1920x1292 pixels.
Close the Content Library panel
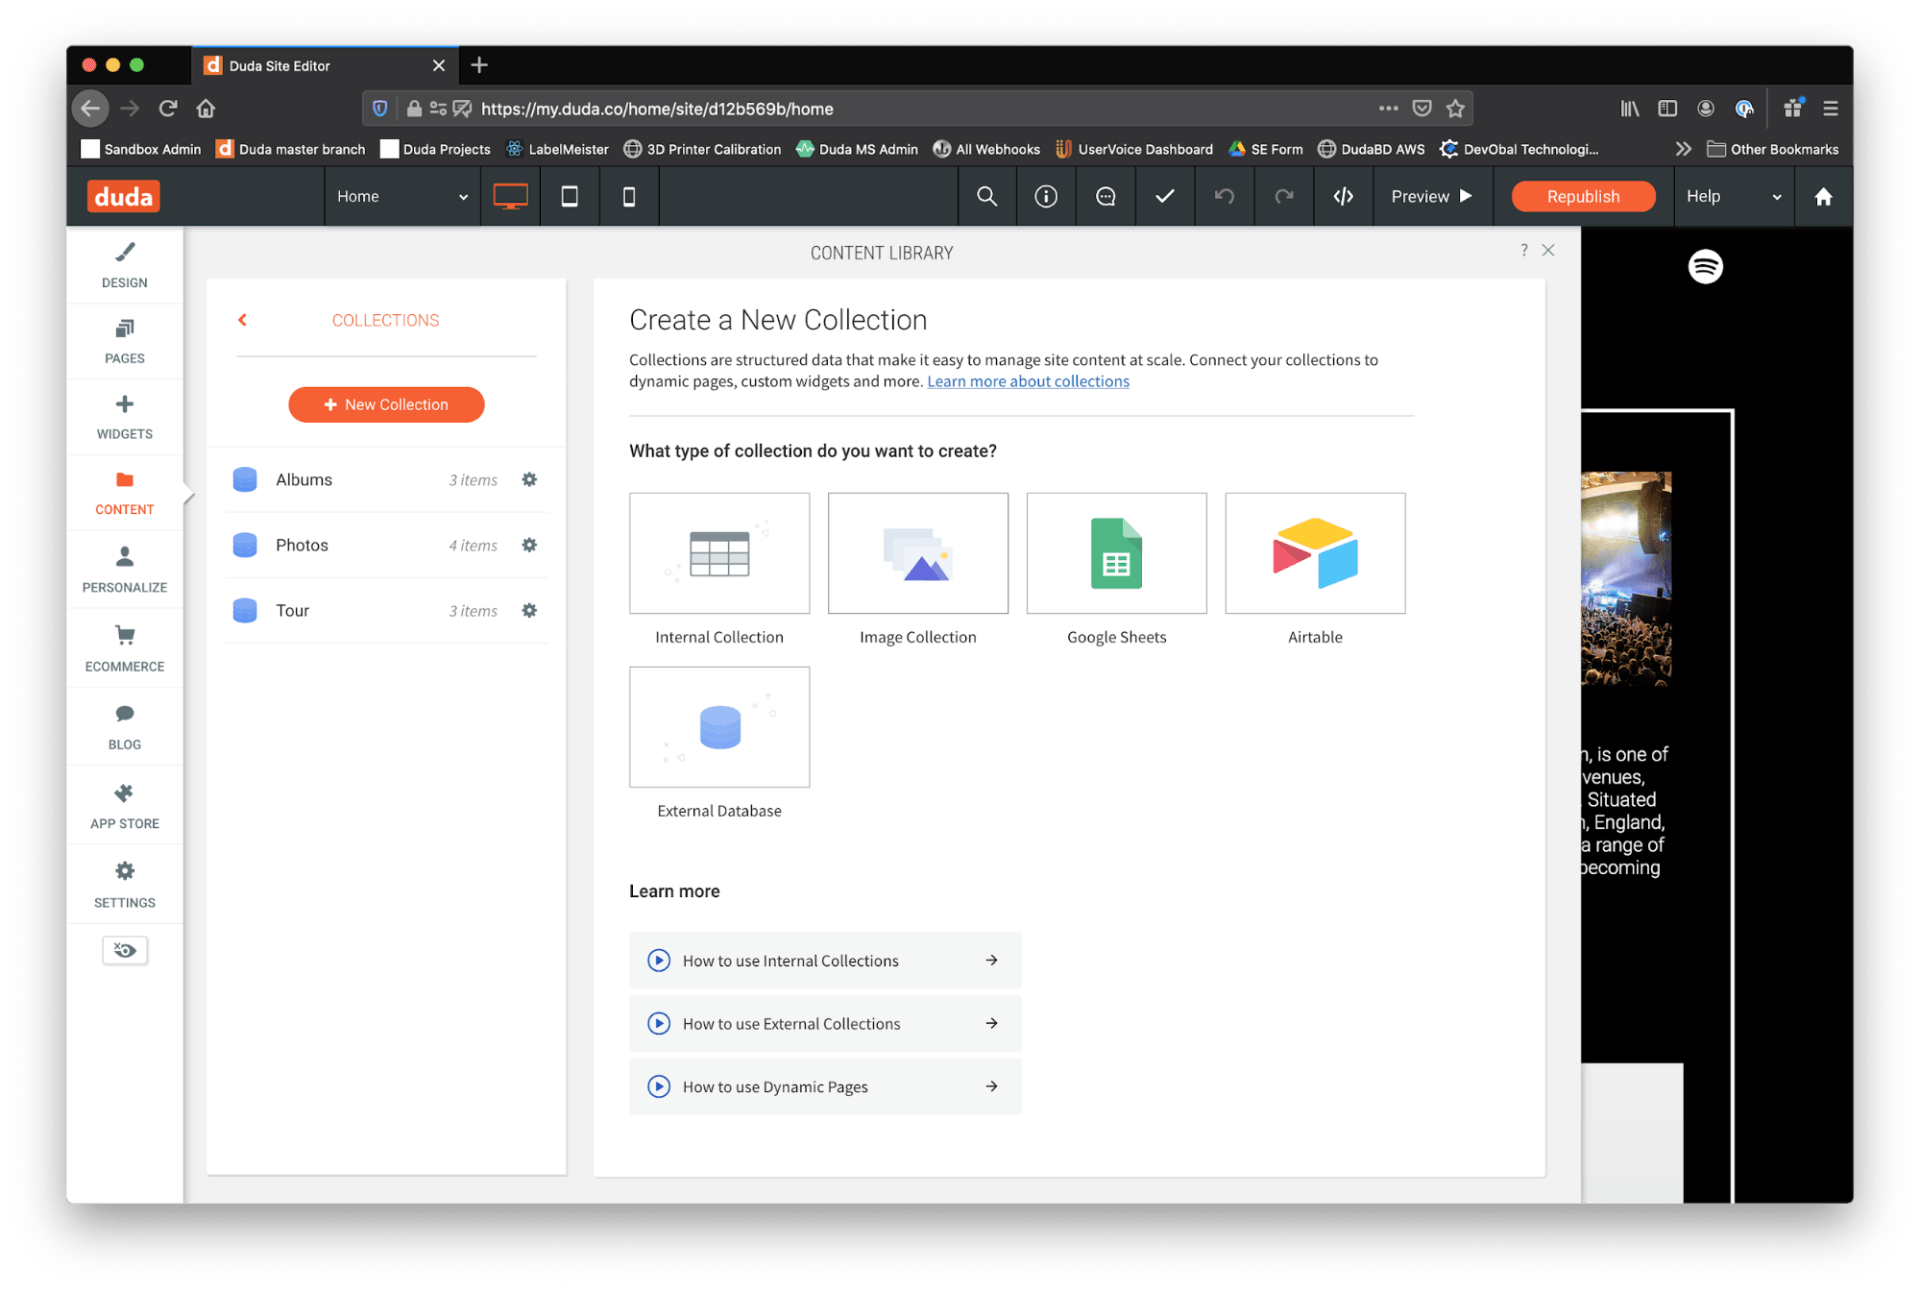coord(1548,250)
